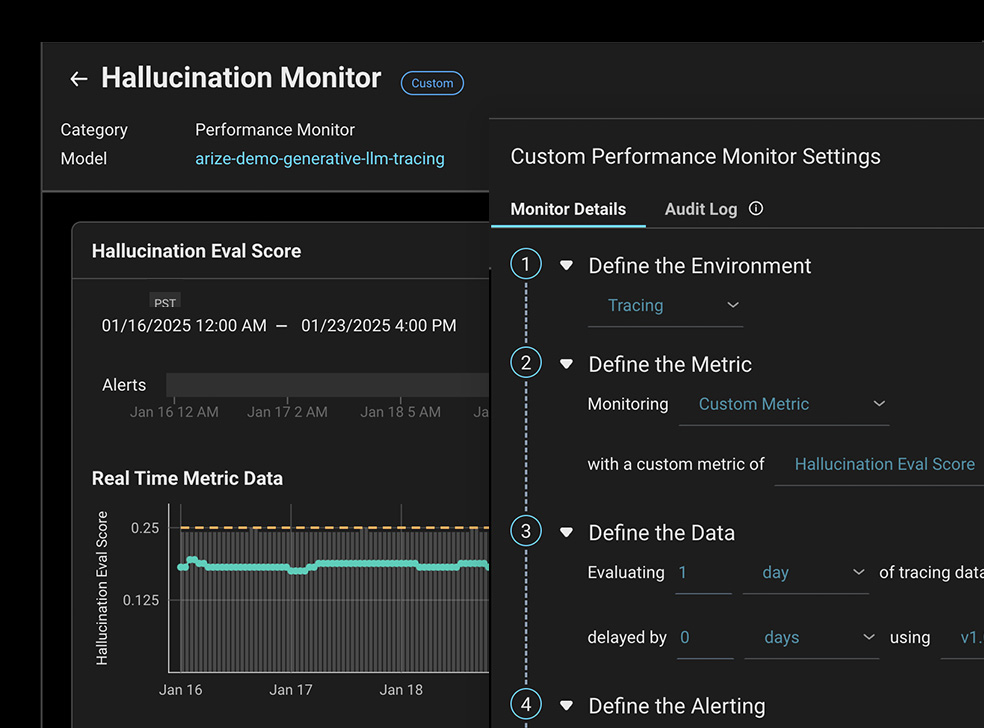This screenshot has width=984, height=728.
Task: Click the back arrow beside Hallucination Monitor
Action: [x=79, y=79]
